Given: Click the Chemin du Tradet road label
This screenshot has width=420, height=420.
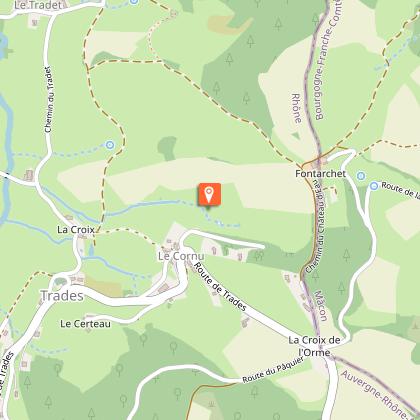Looking at the screenshot, I should 49,99.
